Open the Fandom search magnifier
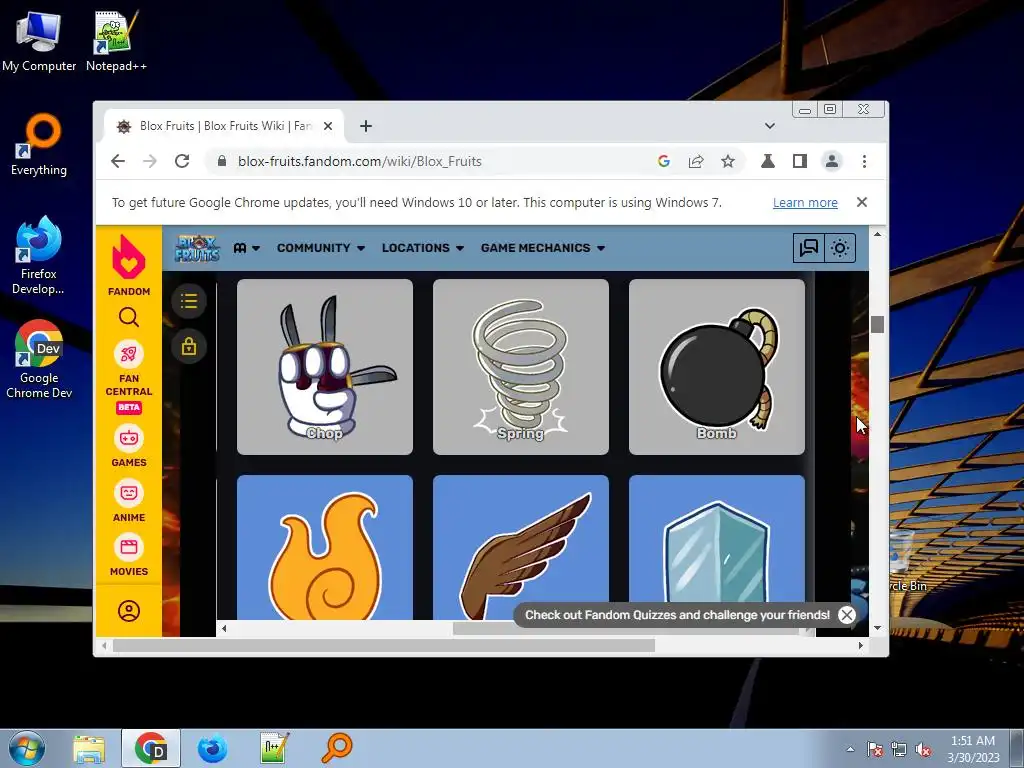 point(129,317)
